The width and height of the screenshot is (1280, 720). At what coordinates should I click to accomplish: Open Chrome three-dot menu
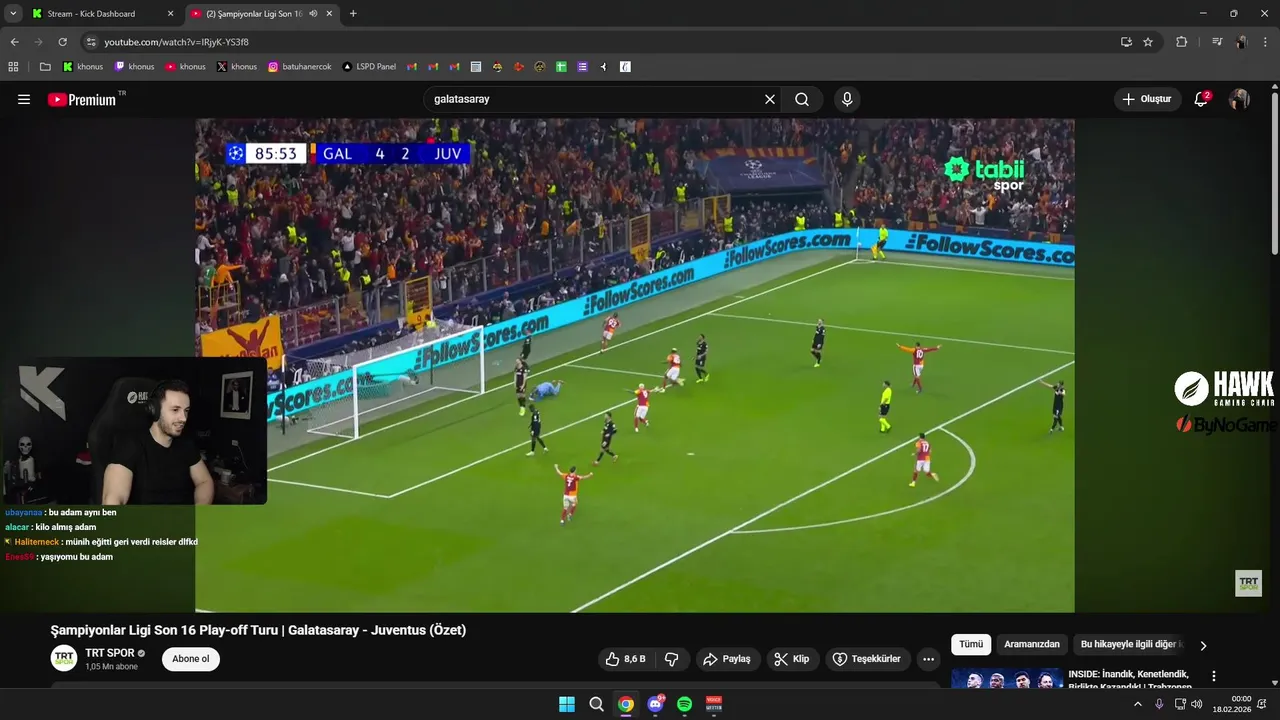coord(1266,42)
